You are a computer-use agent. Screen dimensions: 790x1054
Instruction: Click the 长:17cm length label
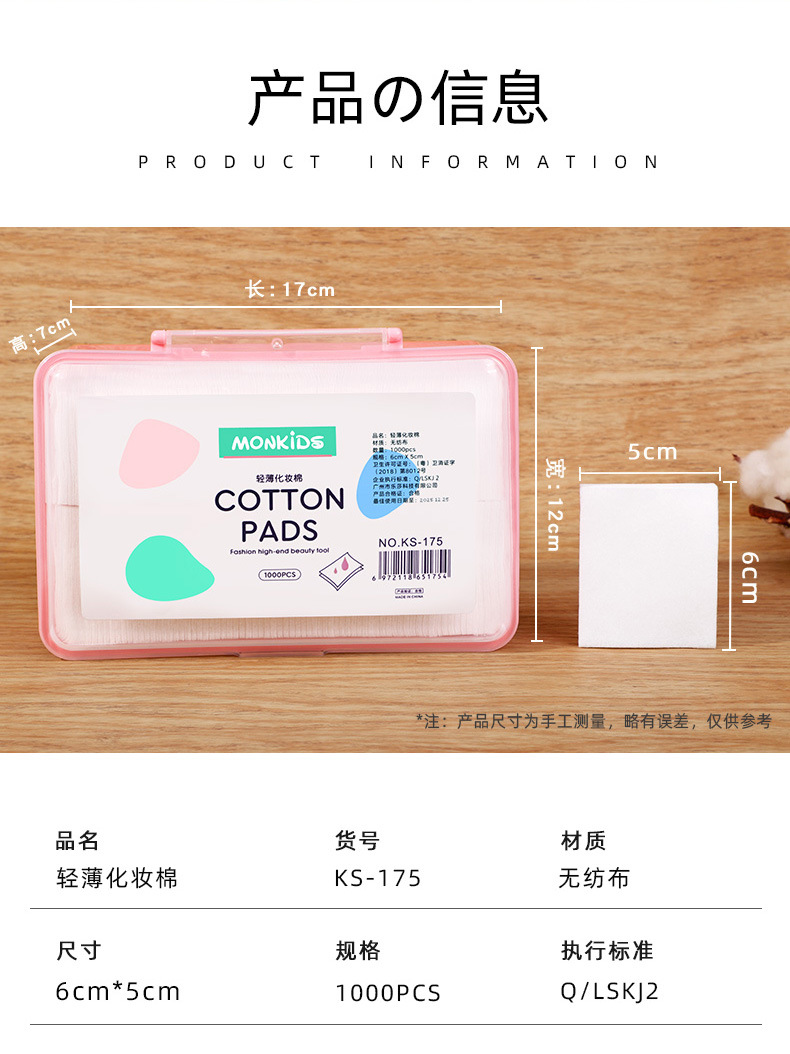(x=290, y=290)
